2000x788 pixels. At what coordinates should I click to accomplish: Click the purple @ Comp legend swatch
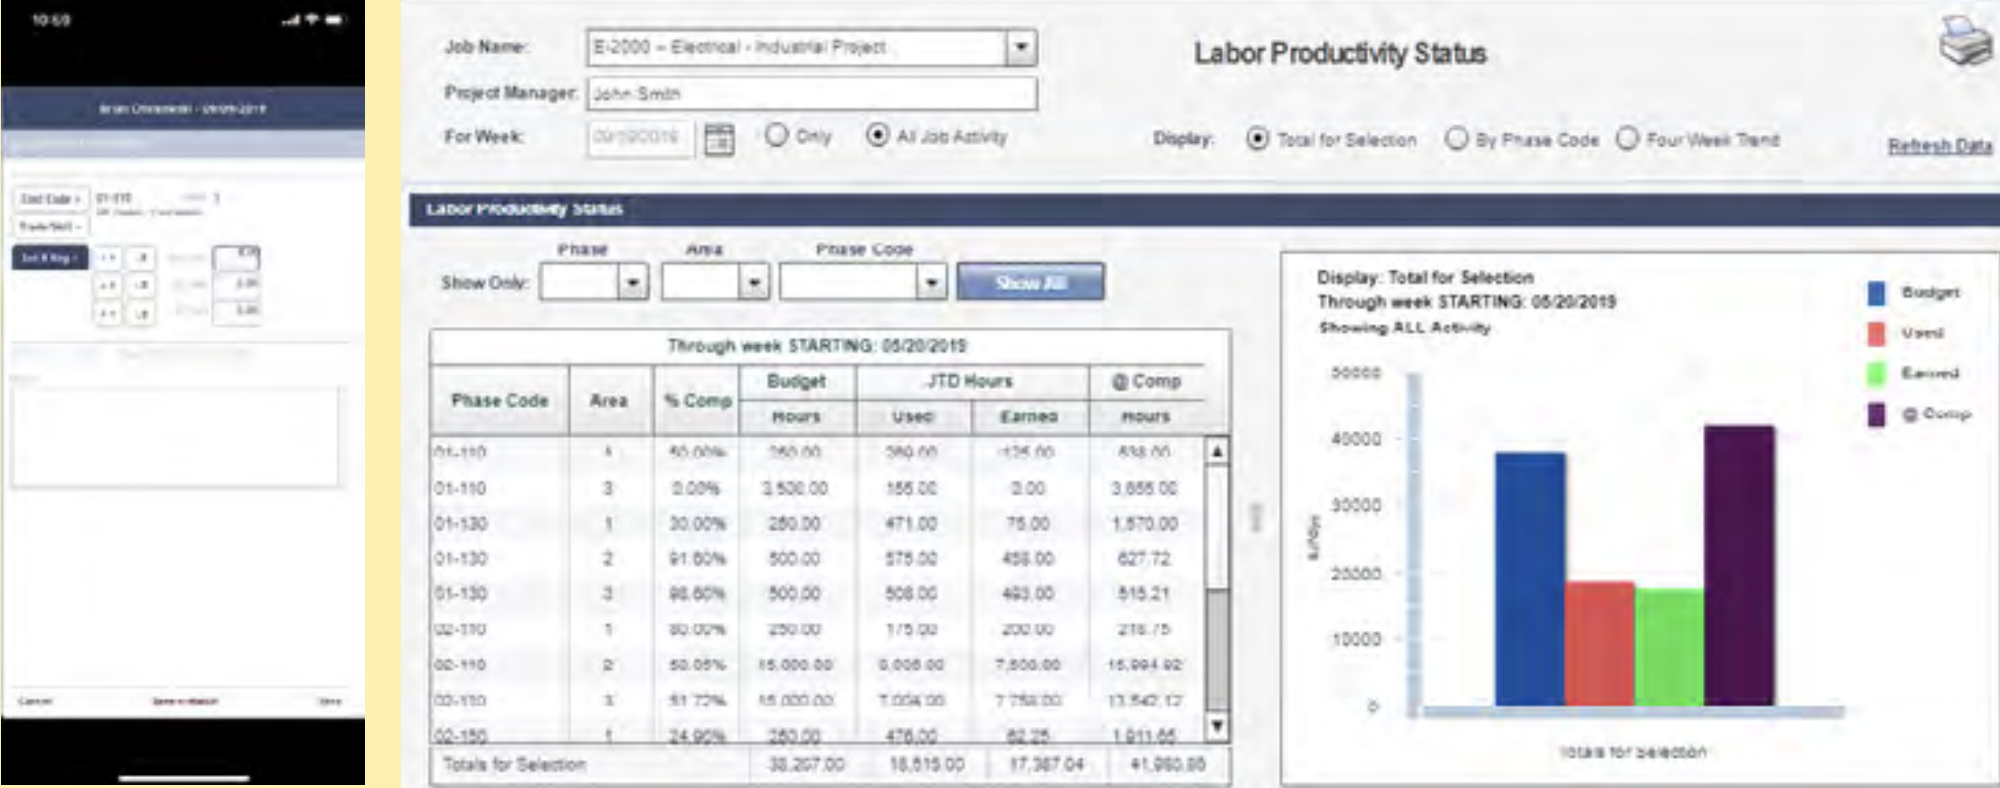pyautogui.click(x=1877, y=414)
